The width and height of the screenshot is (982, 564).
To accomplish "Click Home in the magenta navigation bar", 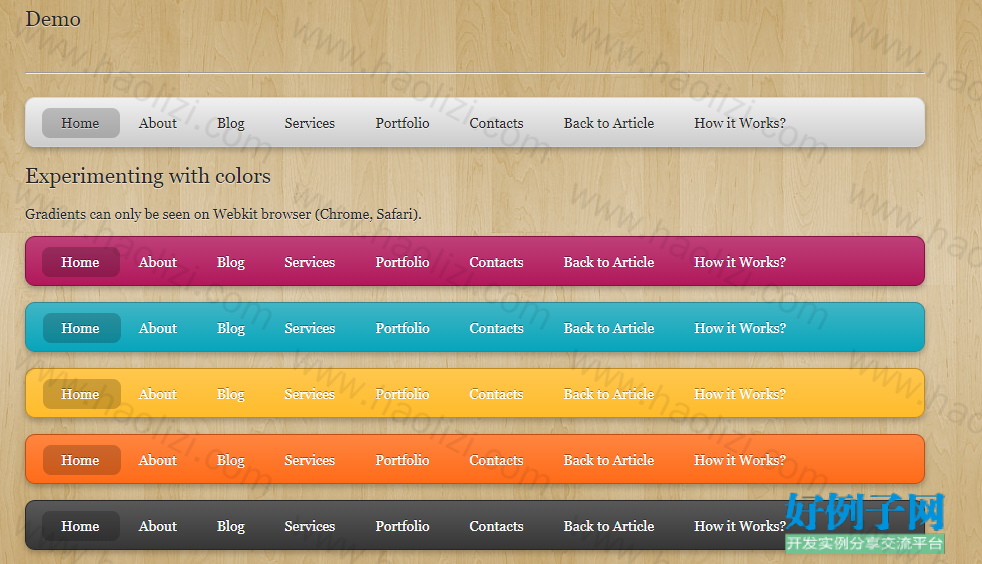I will [80, 262].
